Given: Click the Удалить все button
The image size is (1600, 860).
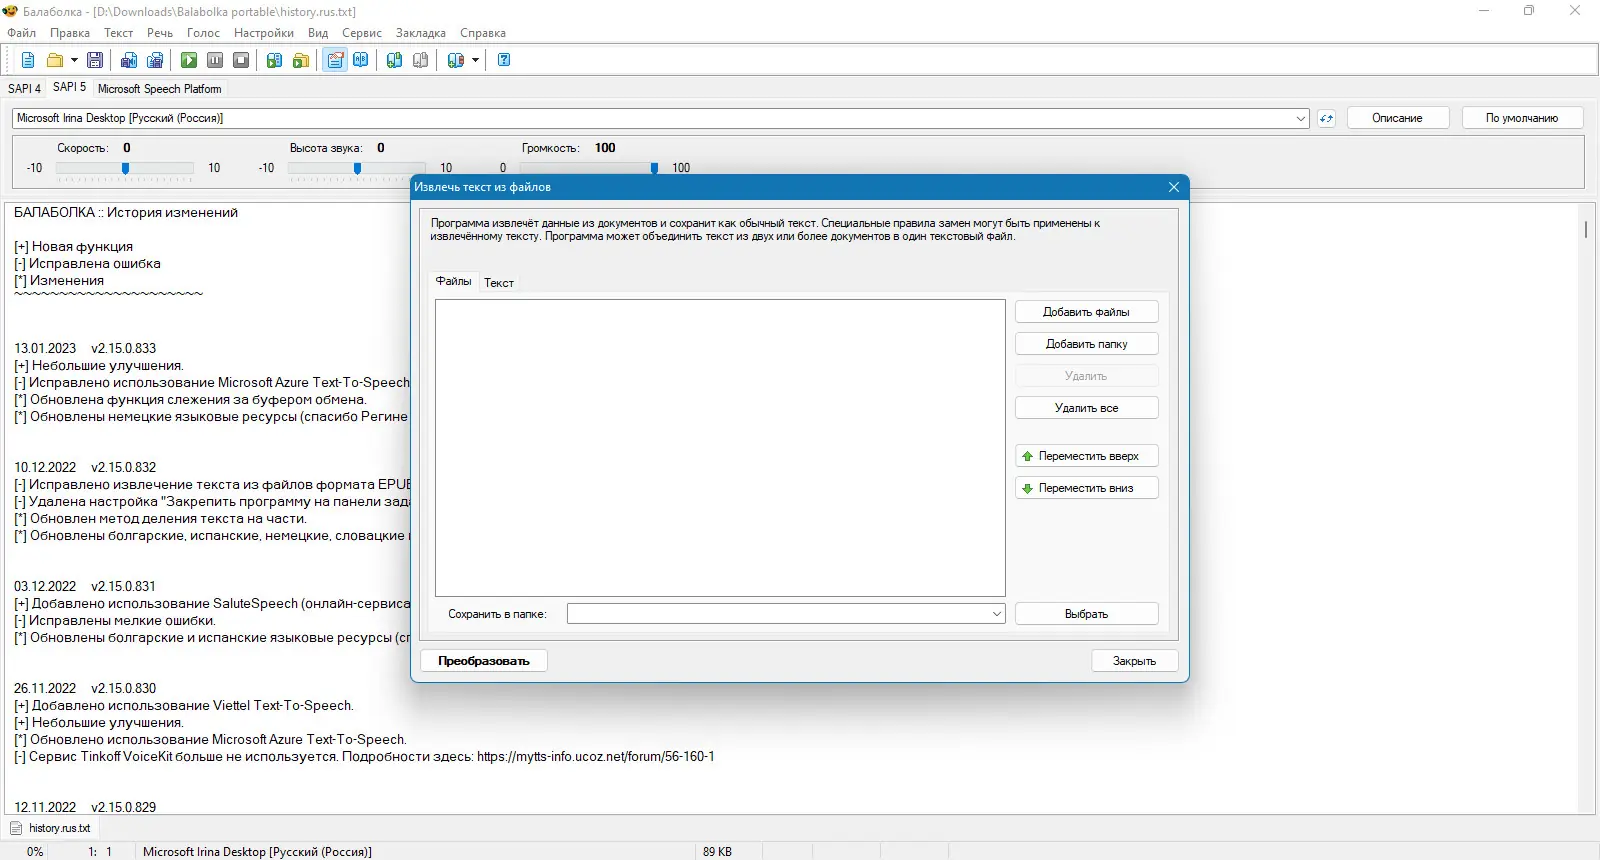Looking at the screenshot, I should point(1086,408).
